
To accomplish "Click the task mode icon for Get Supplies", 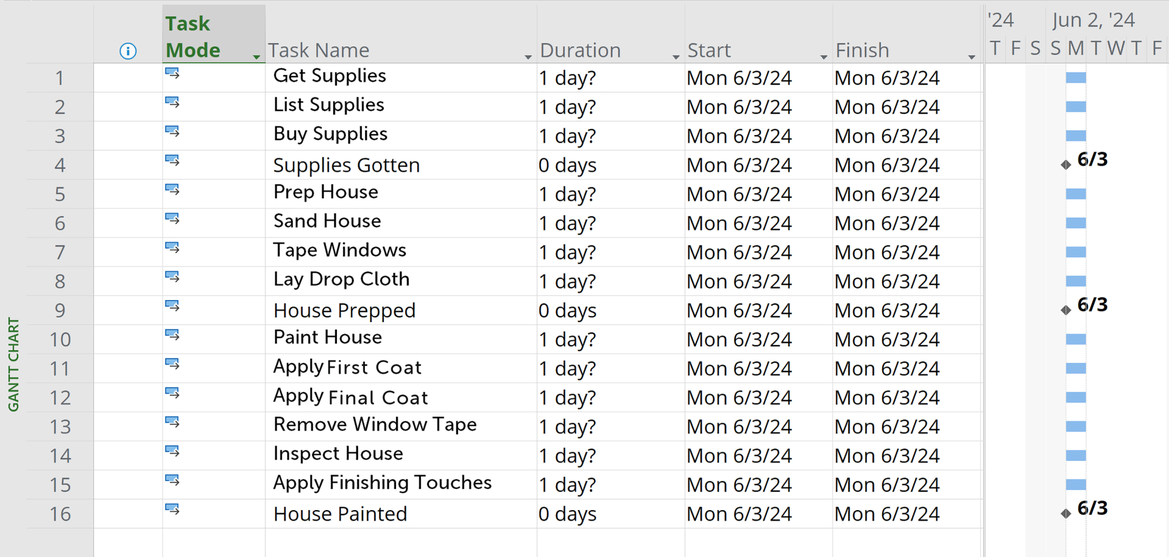I will [172, 73].
